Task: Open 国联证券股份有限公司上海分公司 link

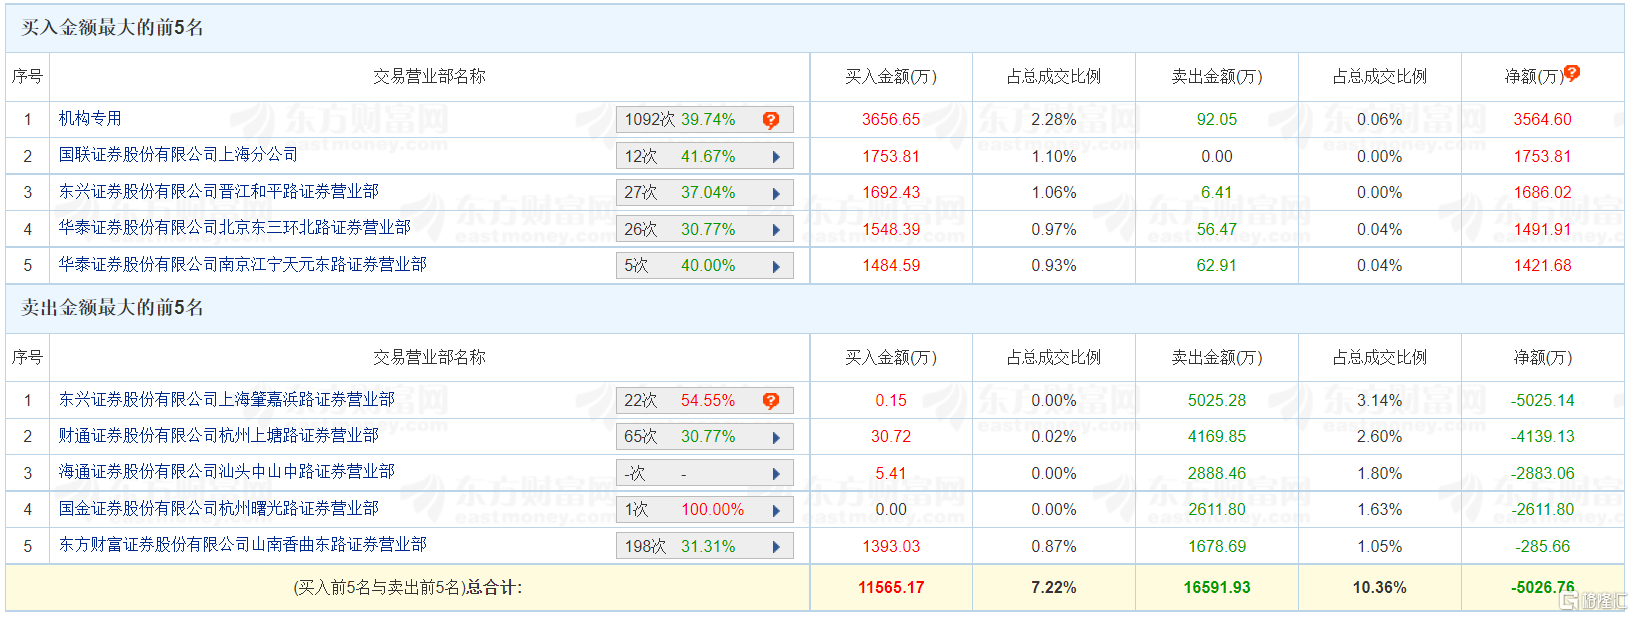Action: coord(178,154)
